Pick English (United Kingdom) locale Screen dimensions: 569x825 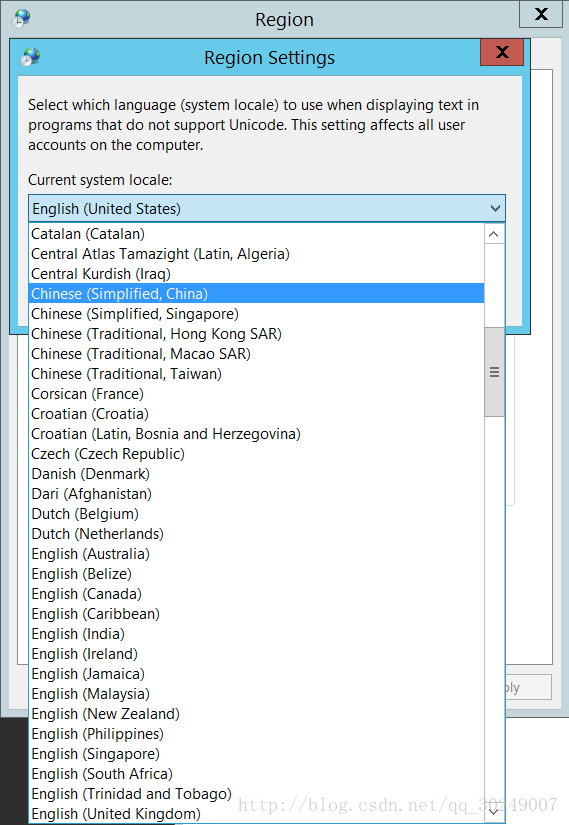256,813
